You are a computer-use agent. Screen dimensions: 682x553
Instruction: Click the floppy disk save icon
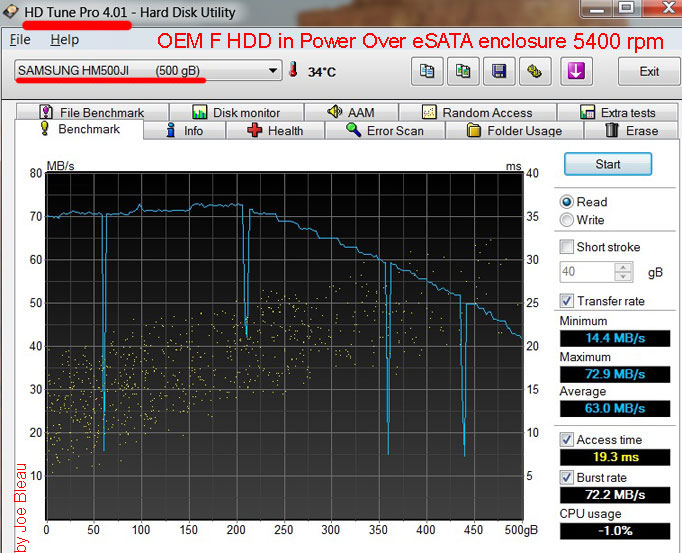tap(499, 72)
